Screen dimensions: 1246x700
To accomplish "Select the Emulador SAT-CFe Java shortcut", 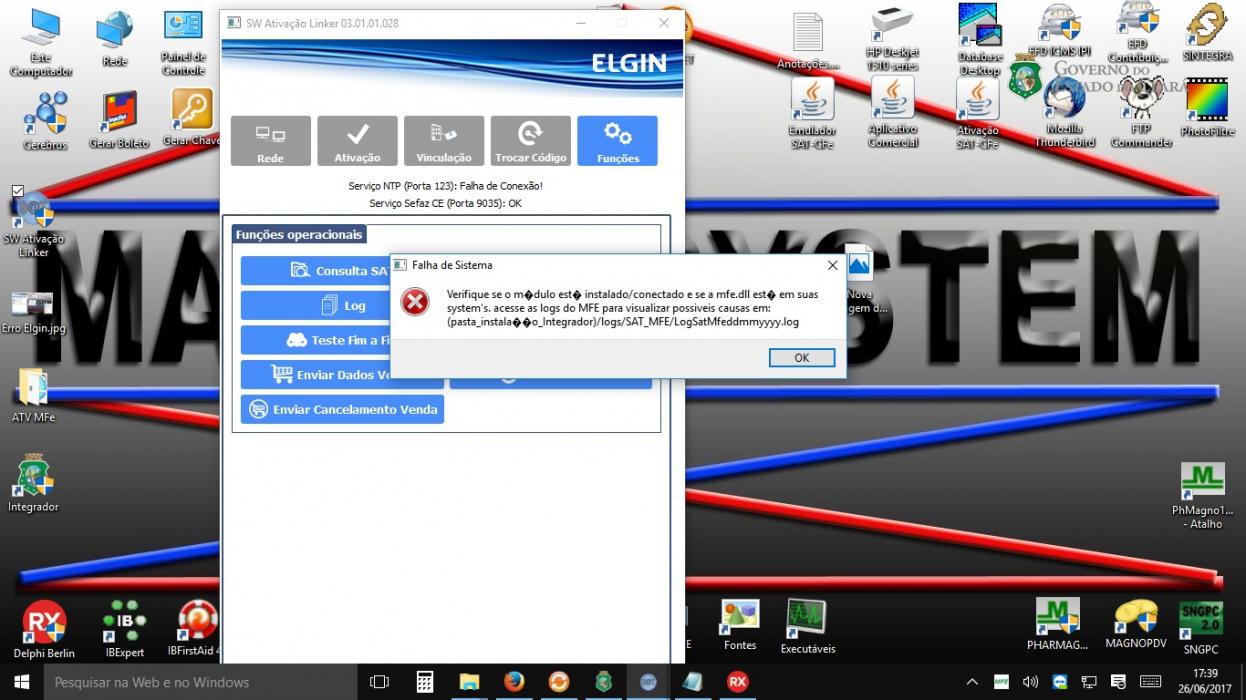I will click(x=812, y=114).
